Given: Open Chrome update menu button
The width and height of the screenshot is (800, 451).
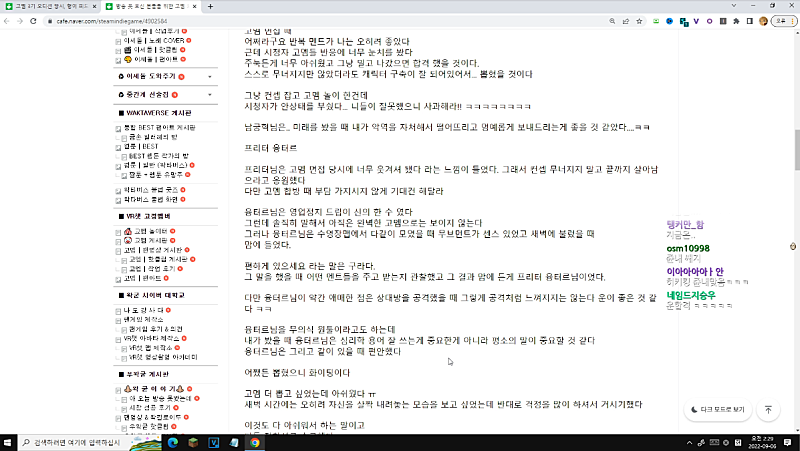Looking at the screenshot, I should tap(784, 21).
